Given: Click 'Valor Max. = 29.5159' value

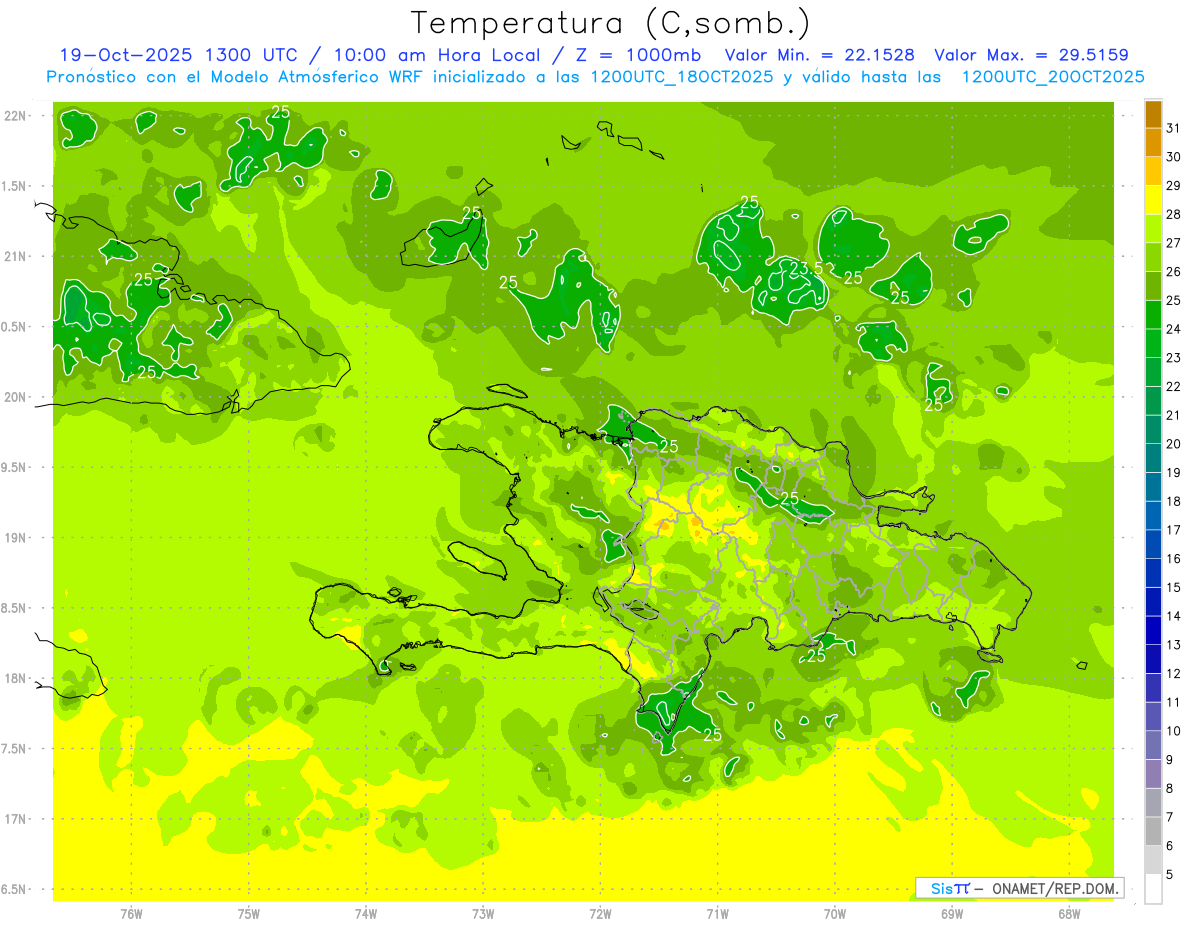Looking at the screenshot, I should [1035, 55].
